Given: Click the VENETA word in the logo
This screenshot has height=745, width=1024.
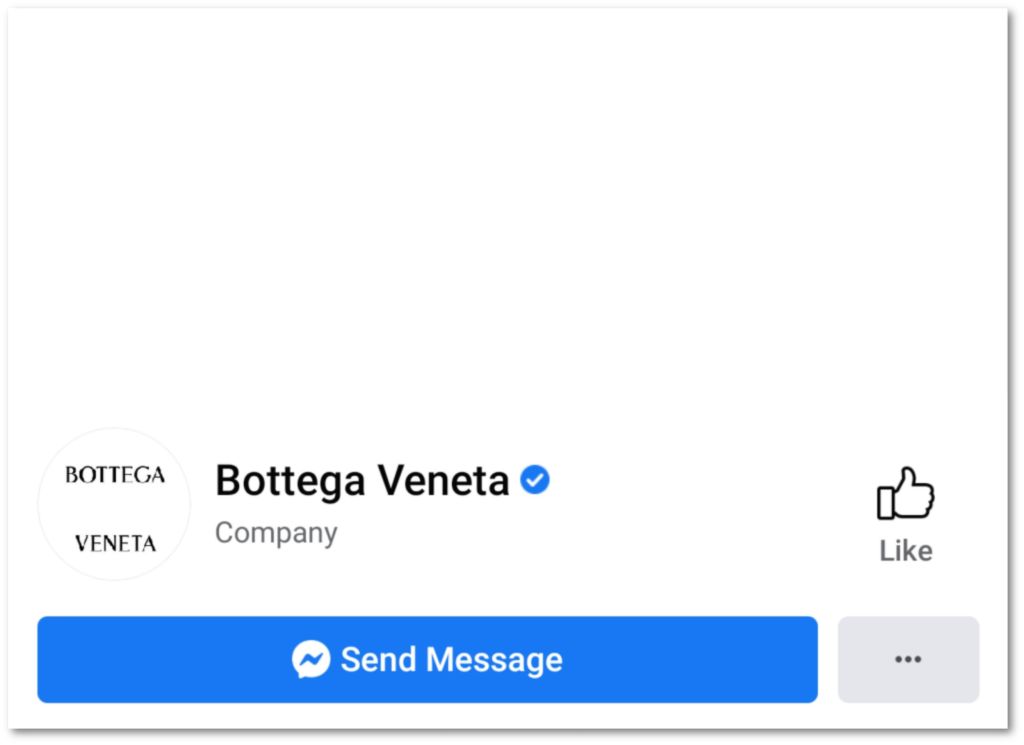Looking at the screenshot, I should tap(115, 544).
